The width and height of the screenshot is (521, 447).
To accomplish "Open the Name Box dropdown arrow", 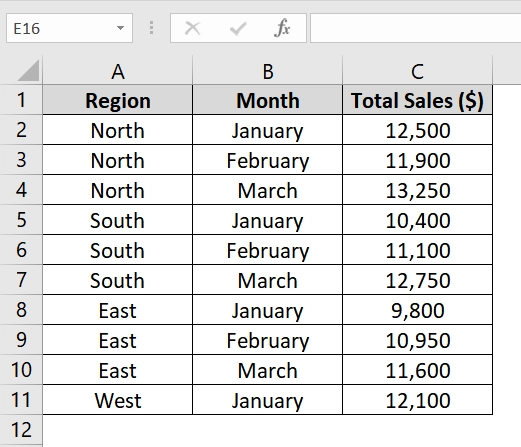I will pyautogui.click(x=120, y=28).
